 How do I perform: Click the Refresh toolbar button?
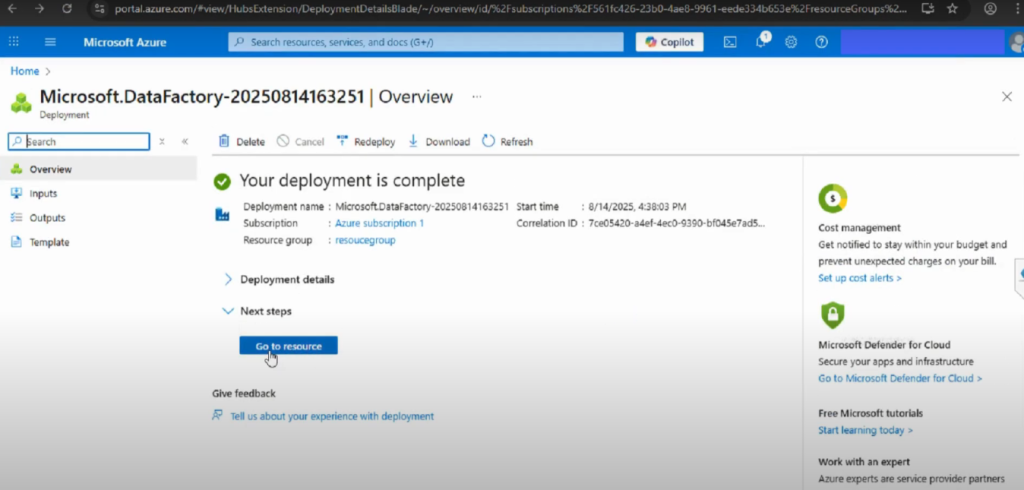point(507,141)
